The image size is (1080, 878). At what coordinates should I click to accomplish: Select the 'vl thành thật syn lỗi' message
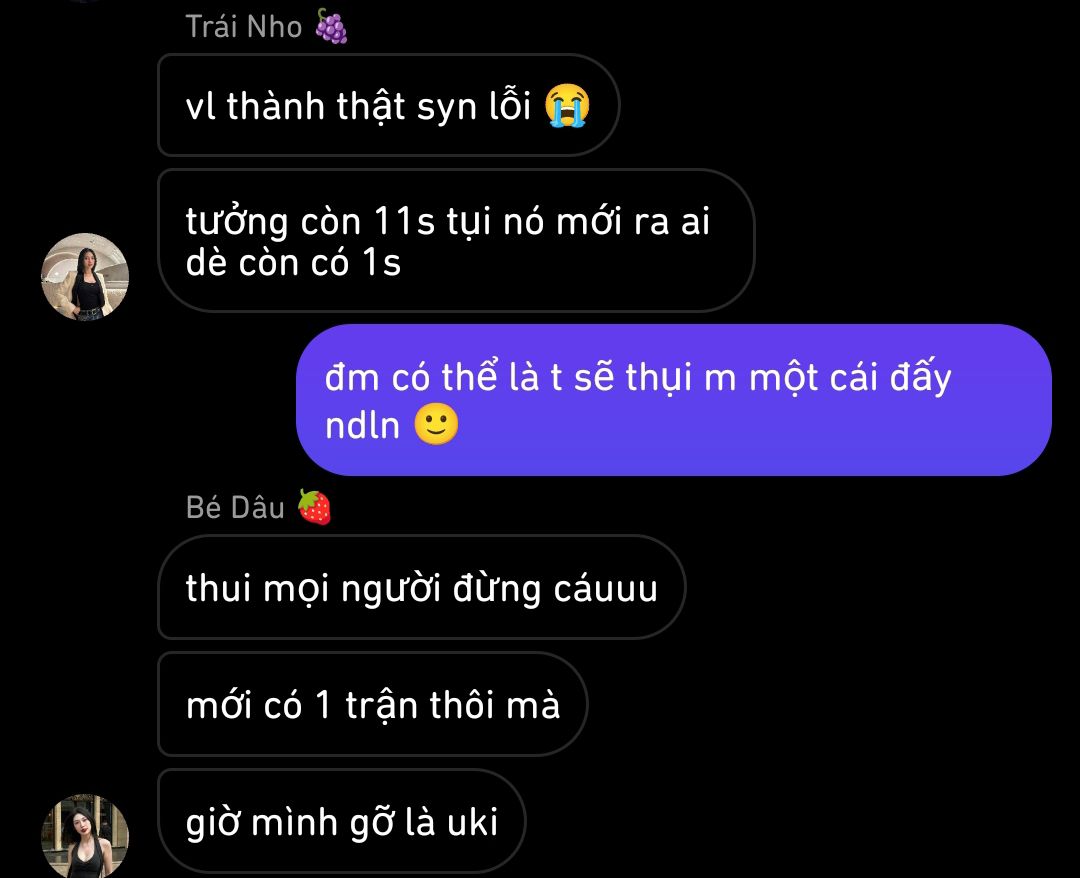(x=388, y=105)
